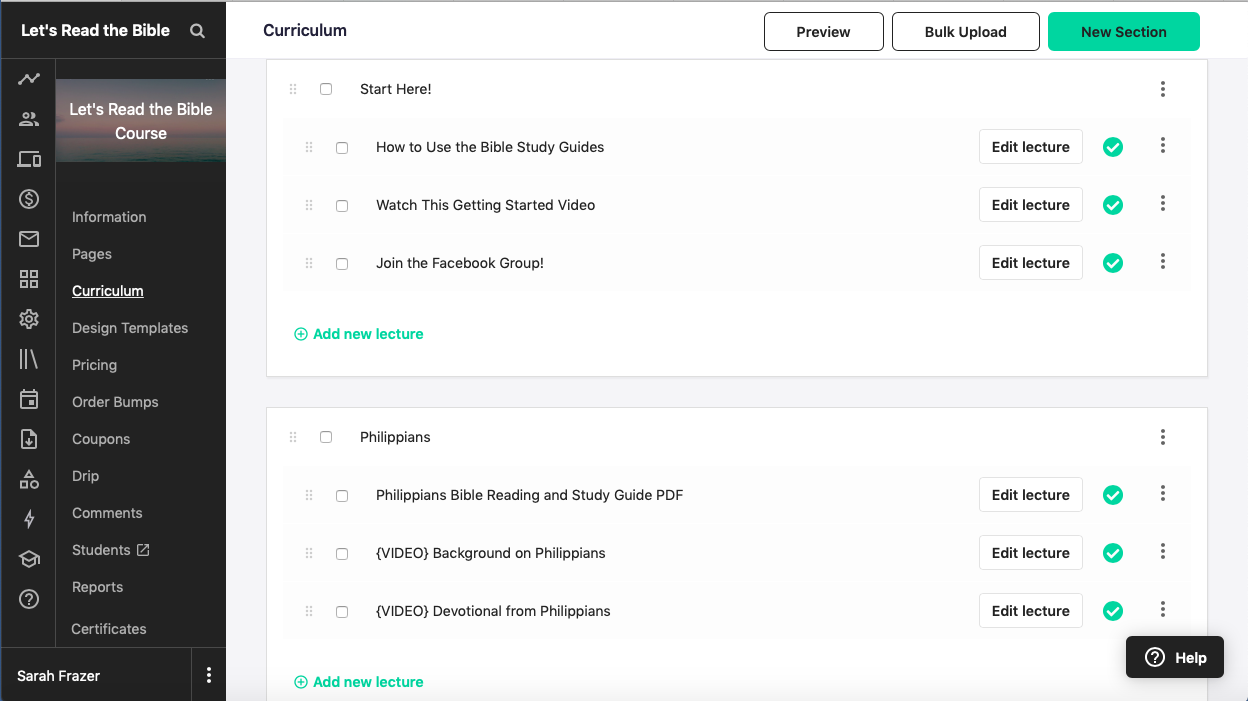Open the Sales dollar icon in the left rail
Viewport: 1248px width, 701px height.
[29, 199]
